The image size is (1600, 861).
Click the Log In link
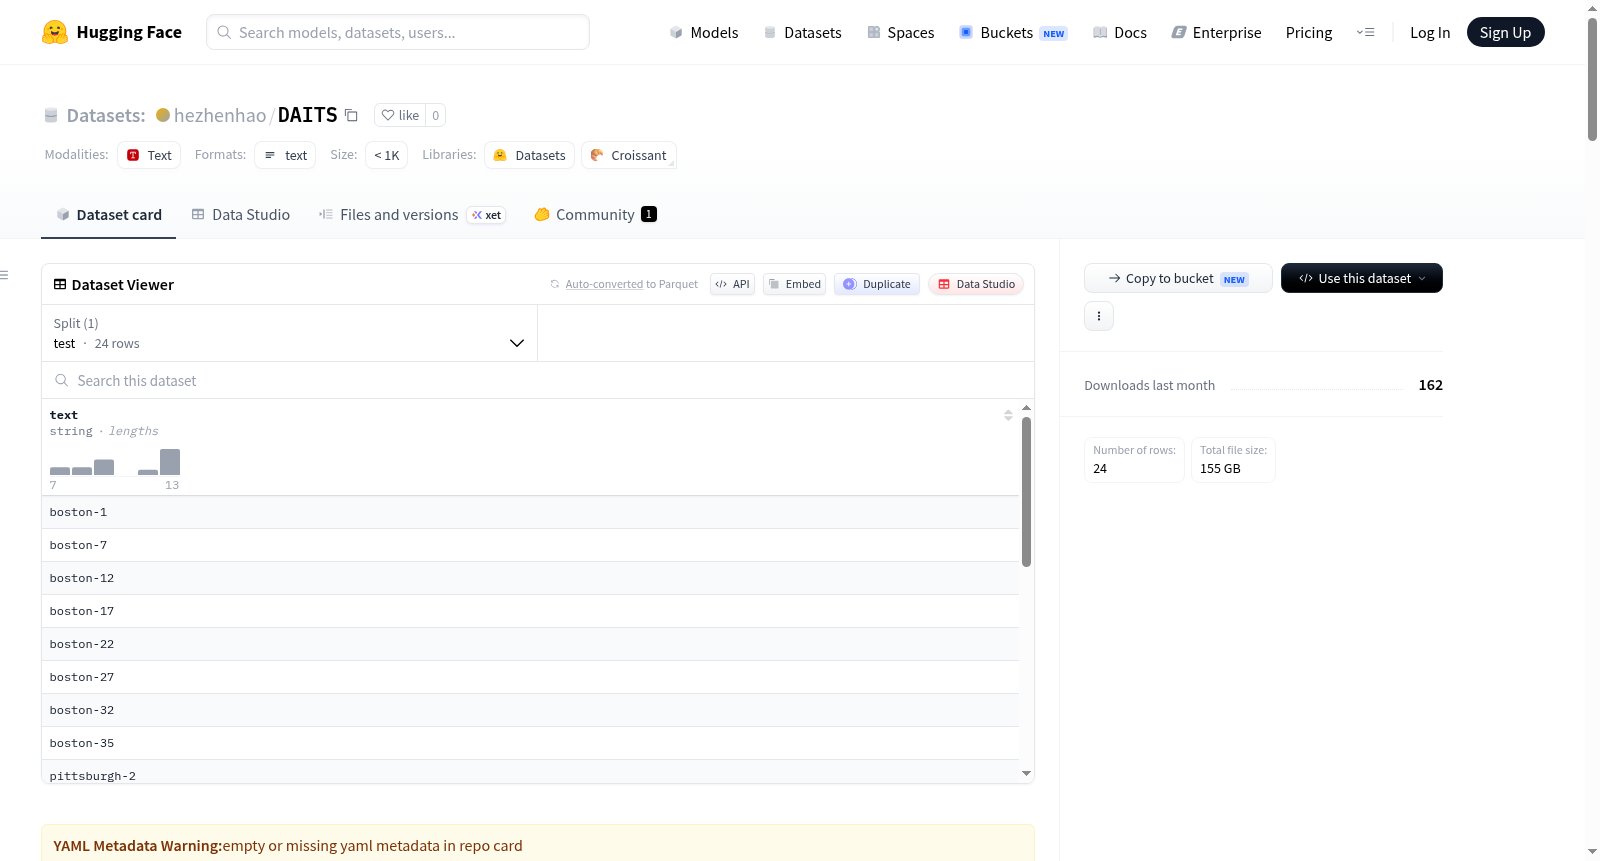[1430, 32]
